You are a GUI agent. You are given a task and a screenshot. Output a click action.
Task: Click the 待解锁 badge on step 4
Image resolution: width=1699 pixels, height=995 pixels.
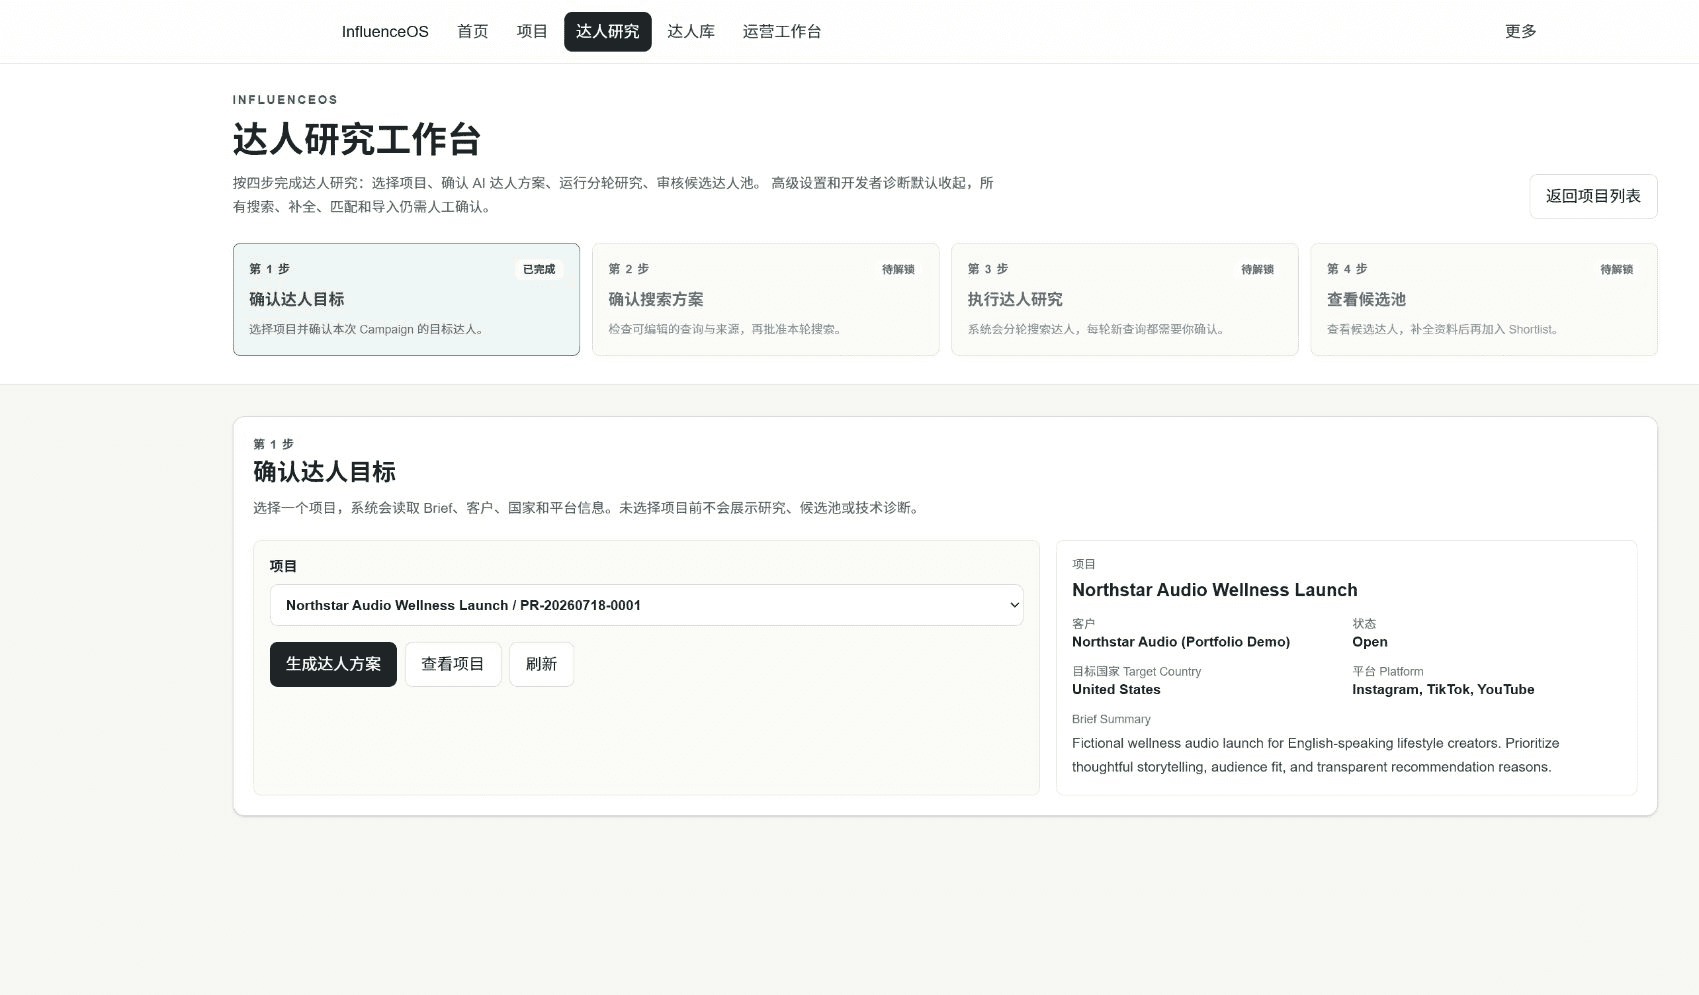[x=1616, y=269]
